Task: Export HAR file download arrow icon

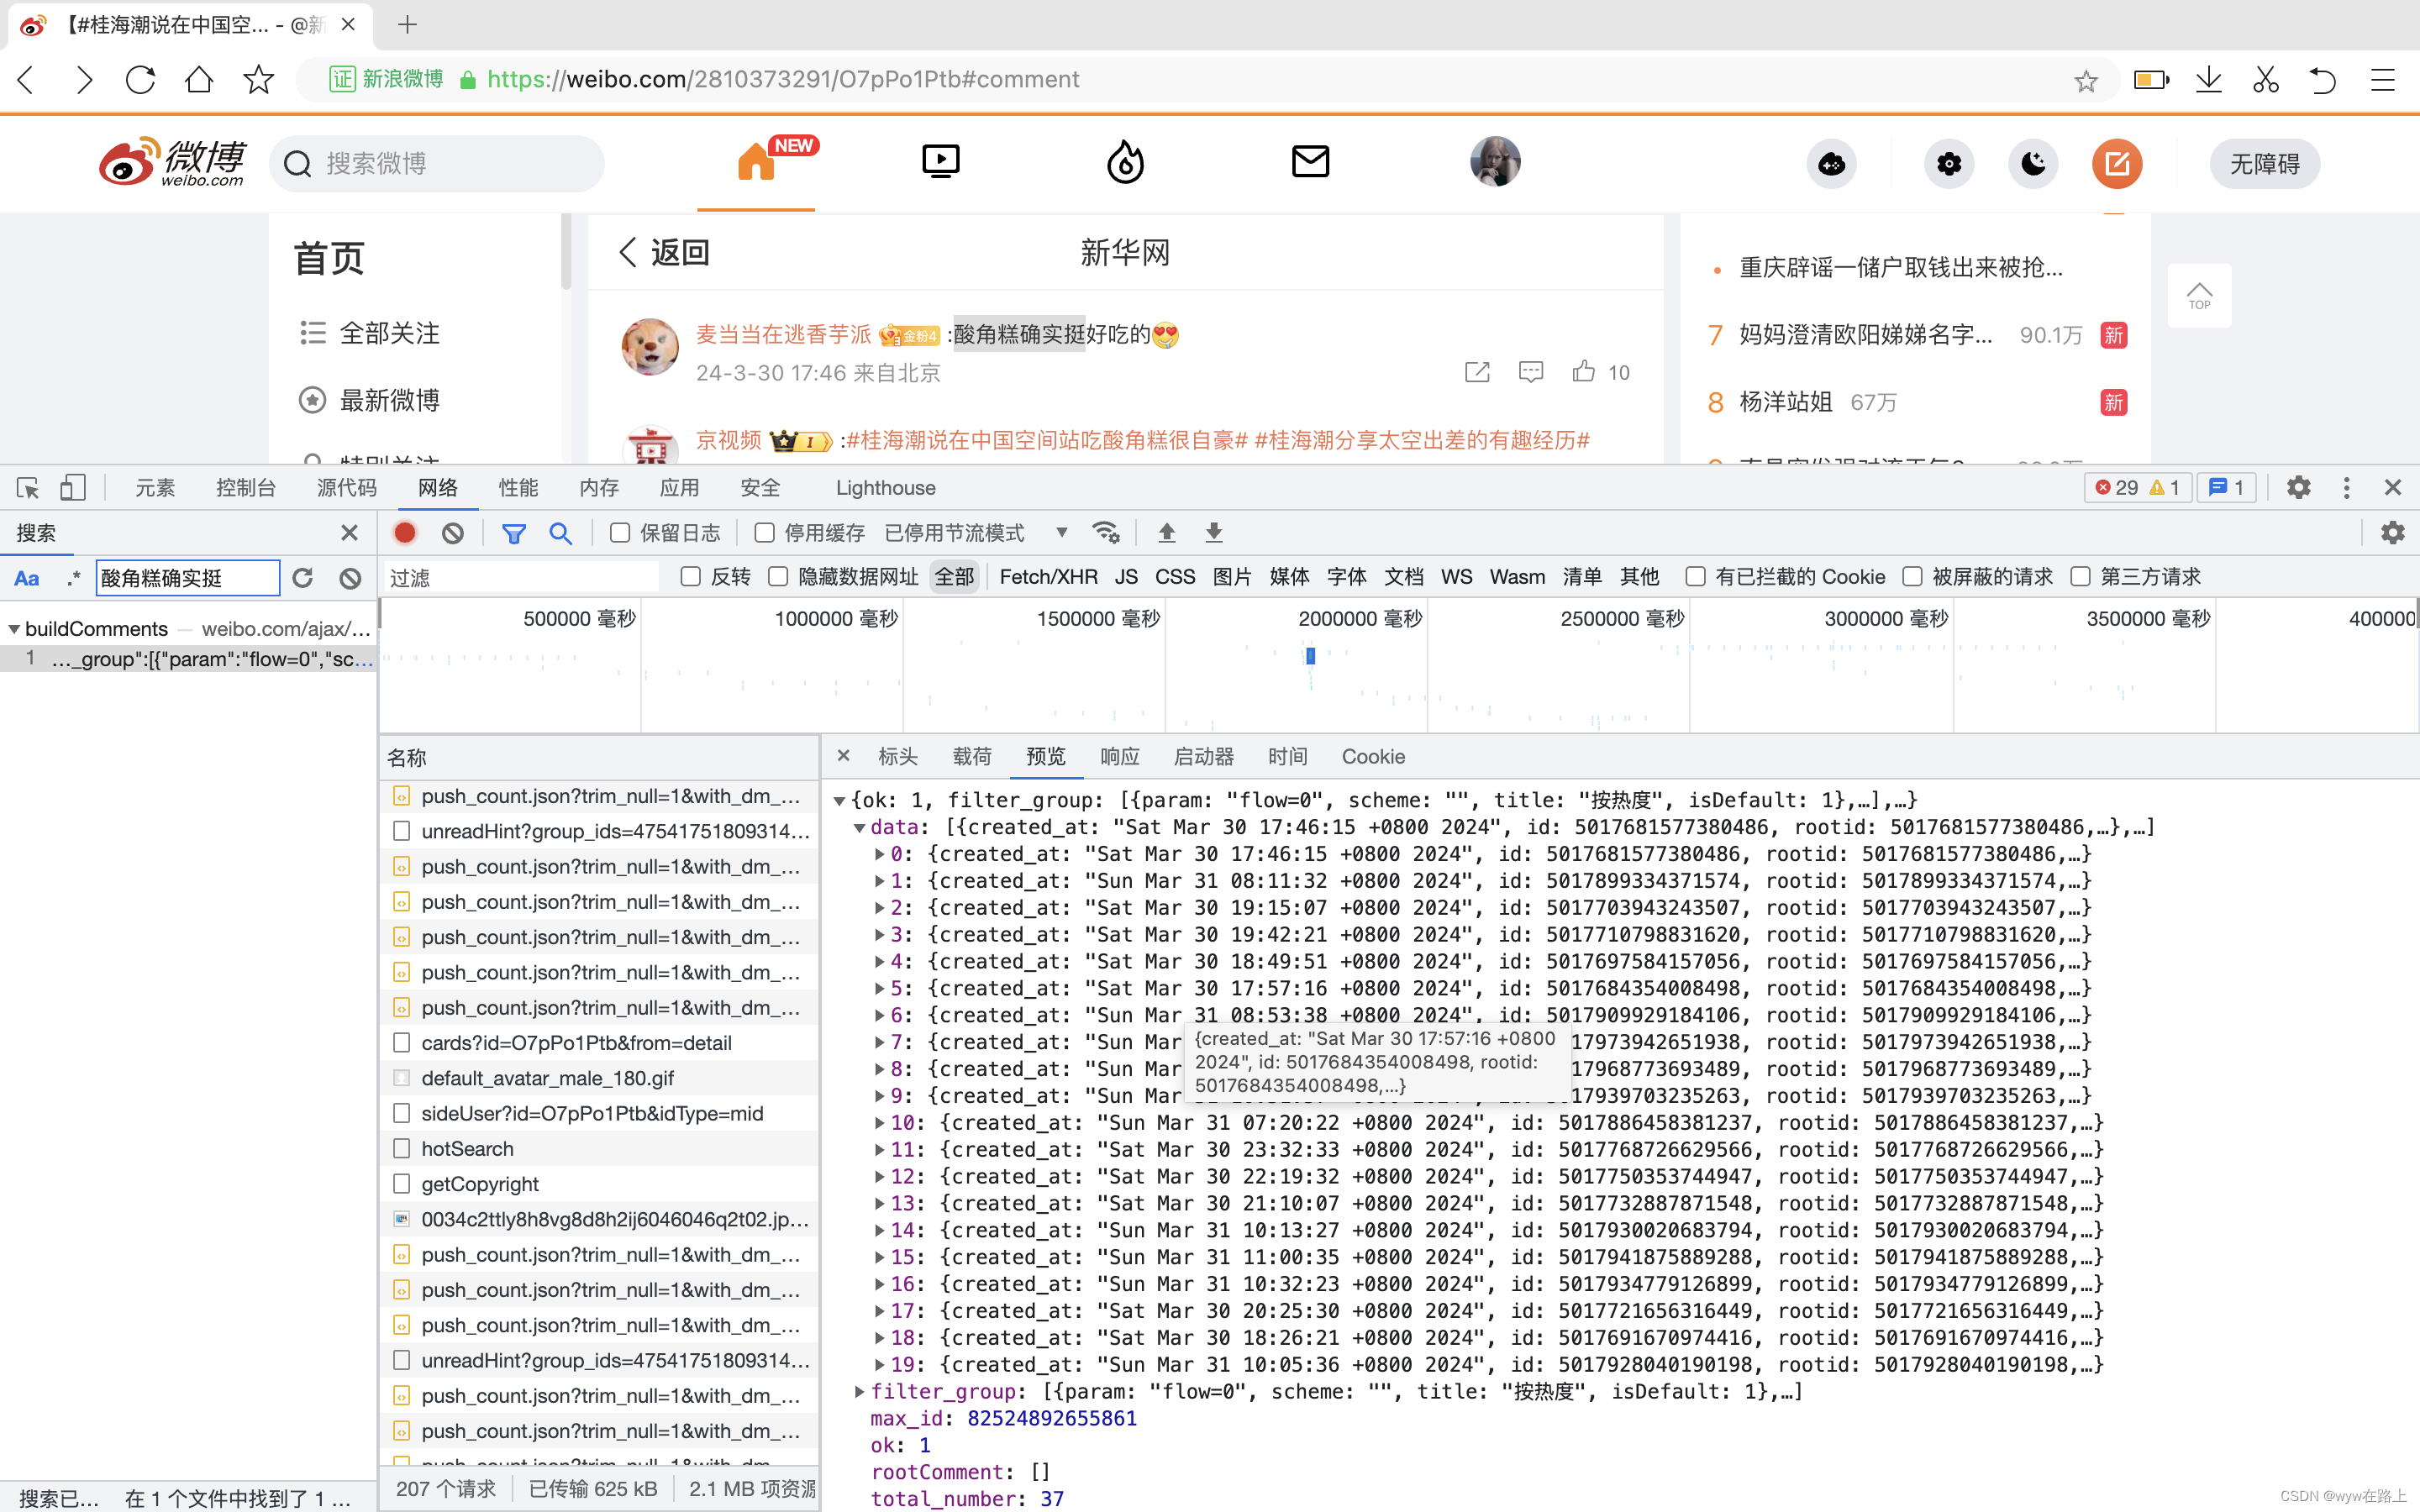Action: (x=1213, y=533)
